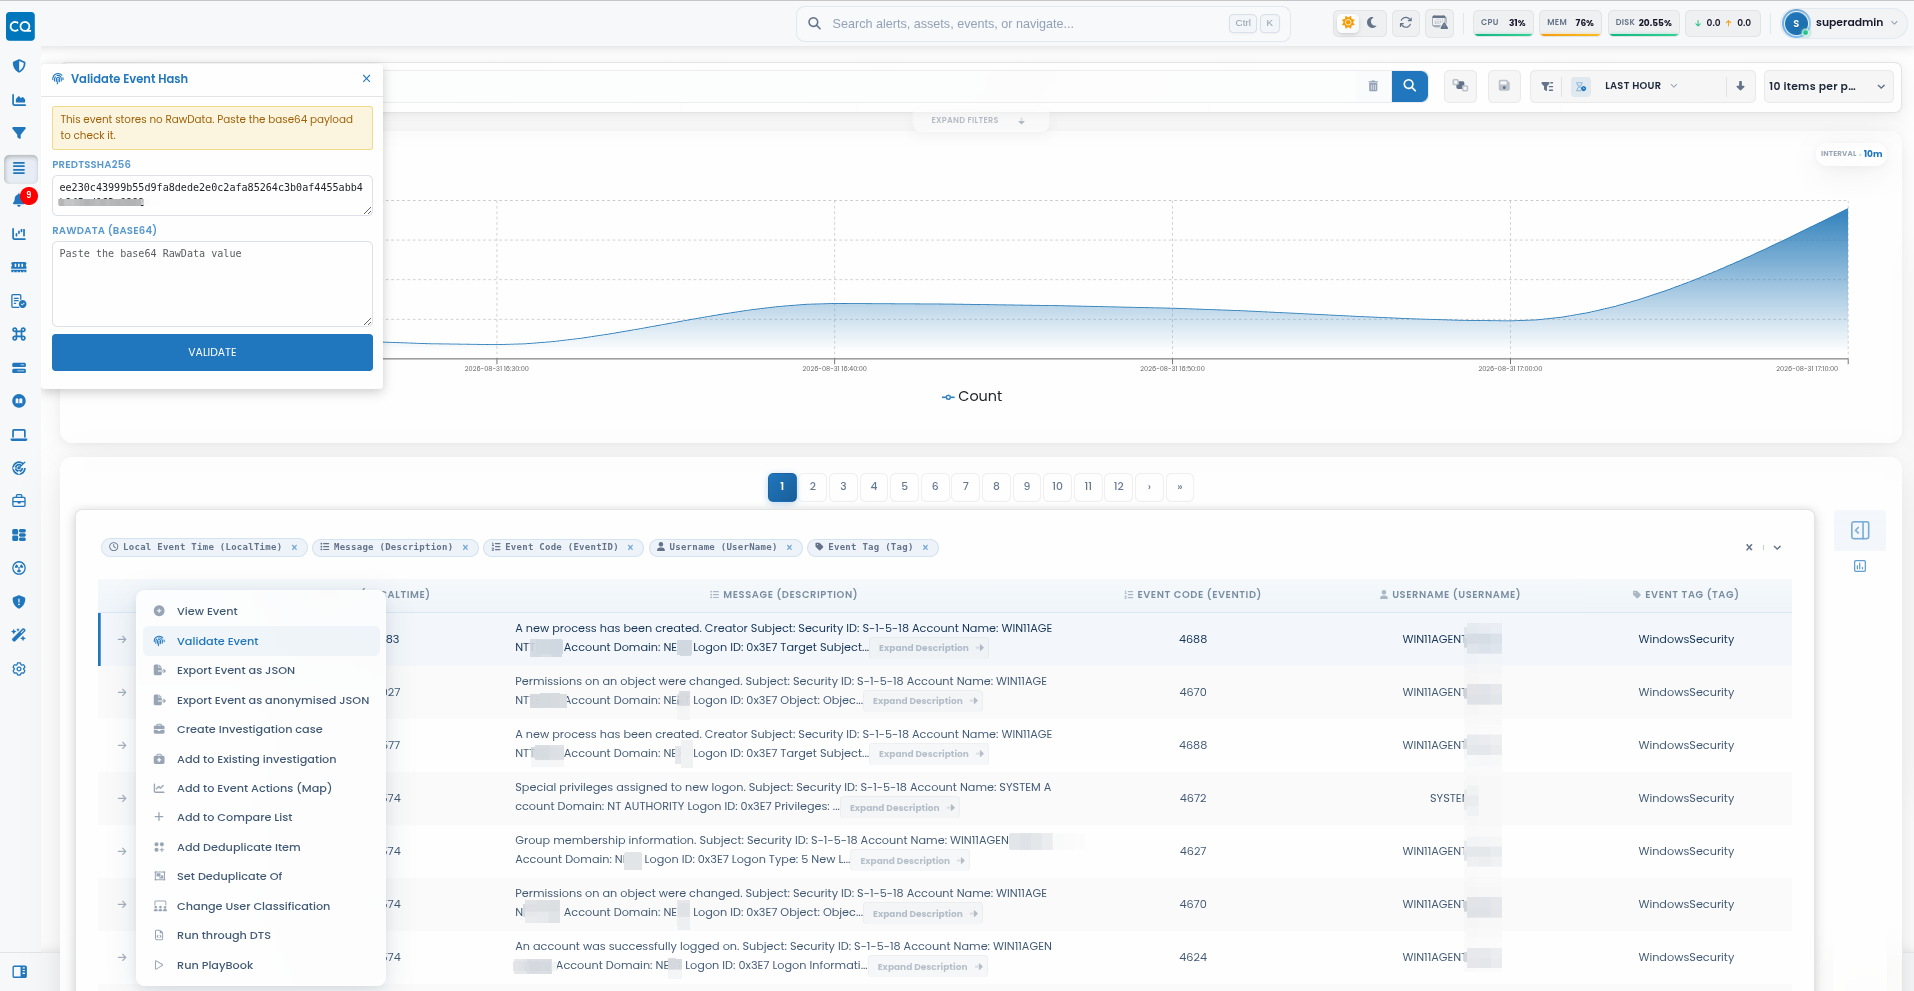Choose Run PlayBook in context menu
1914x991 pixels.
[262, 966]
